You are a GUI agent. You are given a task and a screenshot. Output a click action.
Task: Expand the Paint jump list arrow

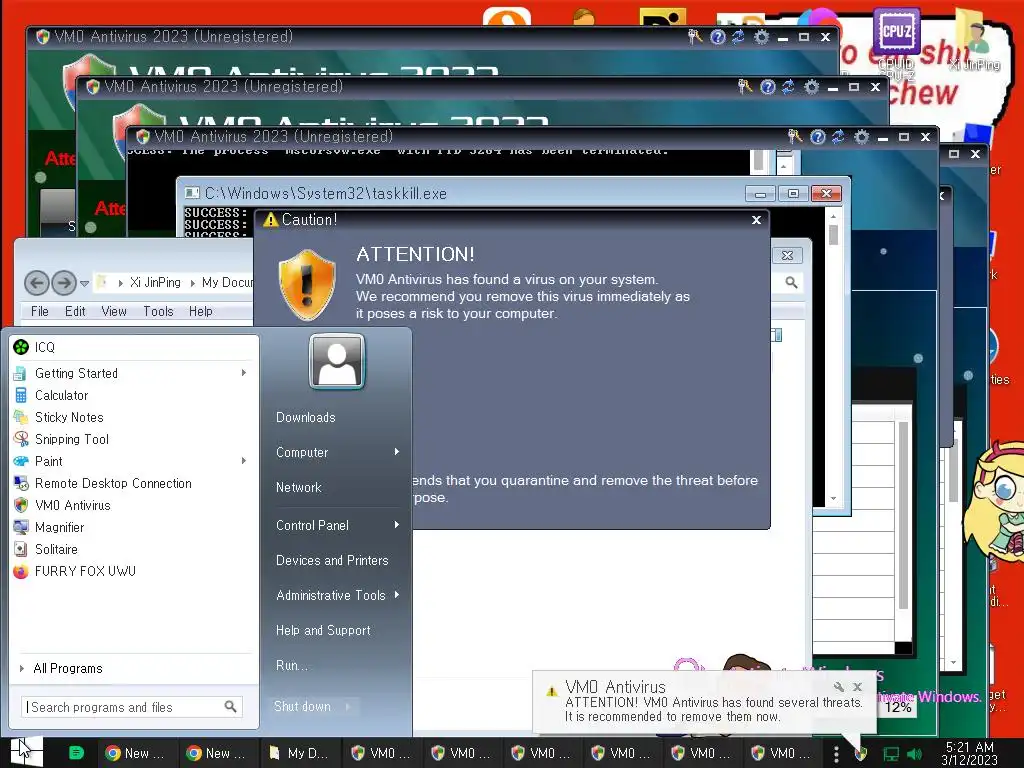tap(244, 461)
